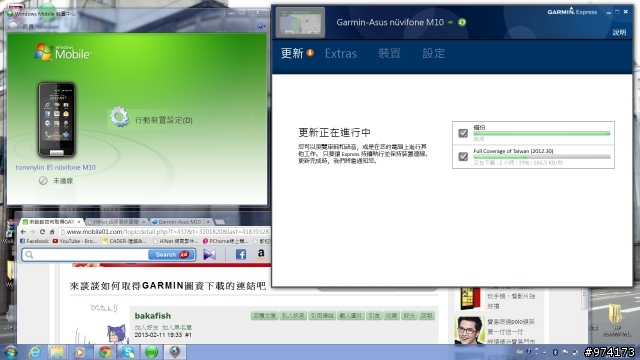Toggle the 備份 backup checkbox
Image resolution: width=640 pixels, height=360 pixels.
[x=463, y=133]
